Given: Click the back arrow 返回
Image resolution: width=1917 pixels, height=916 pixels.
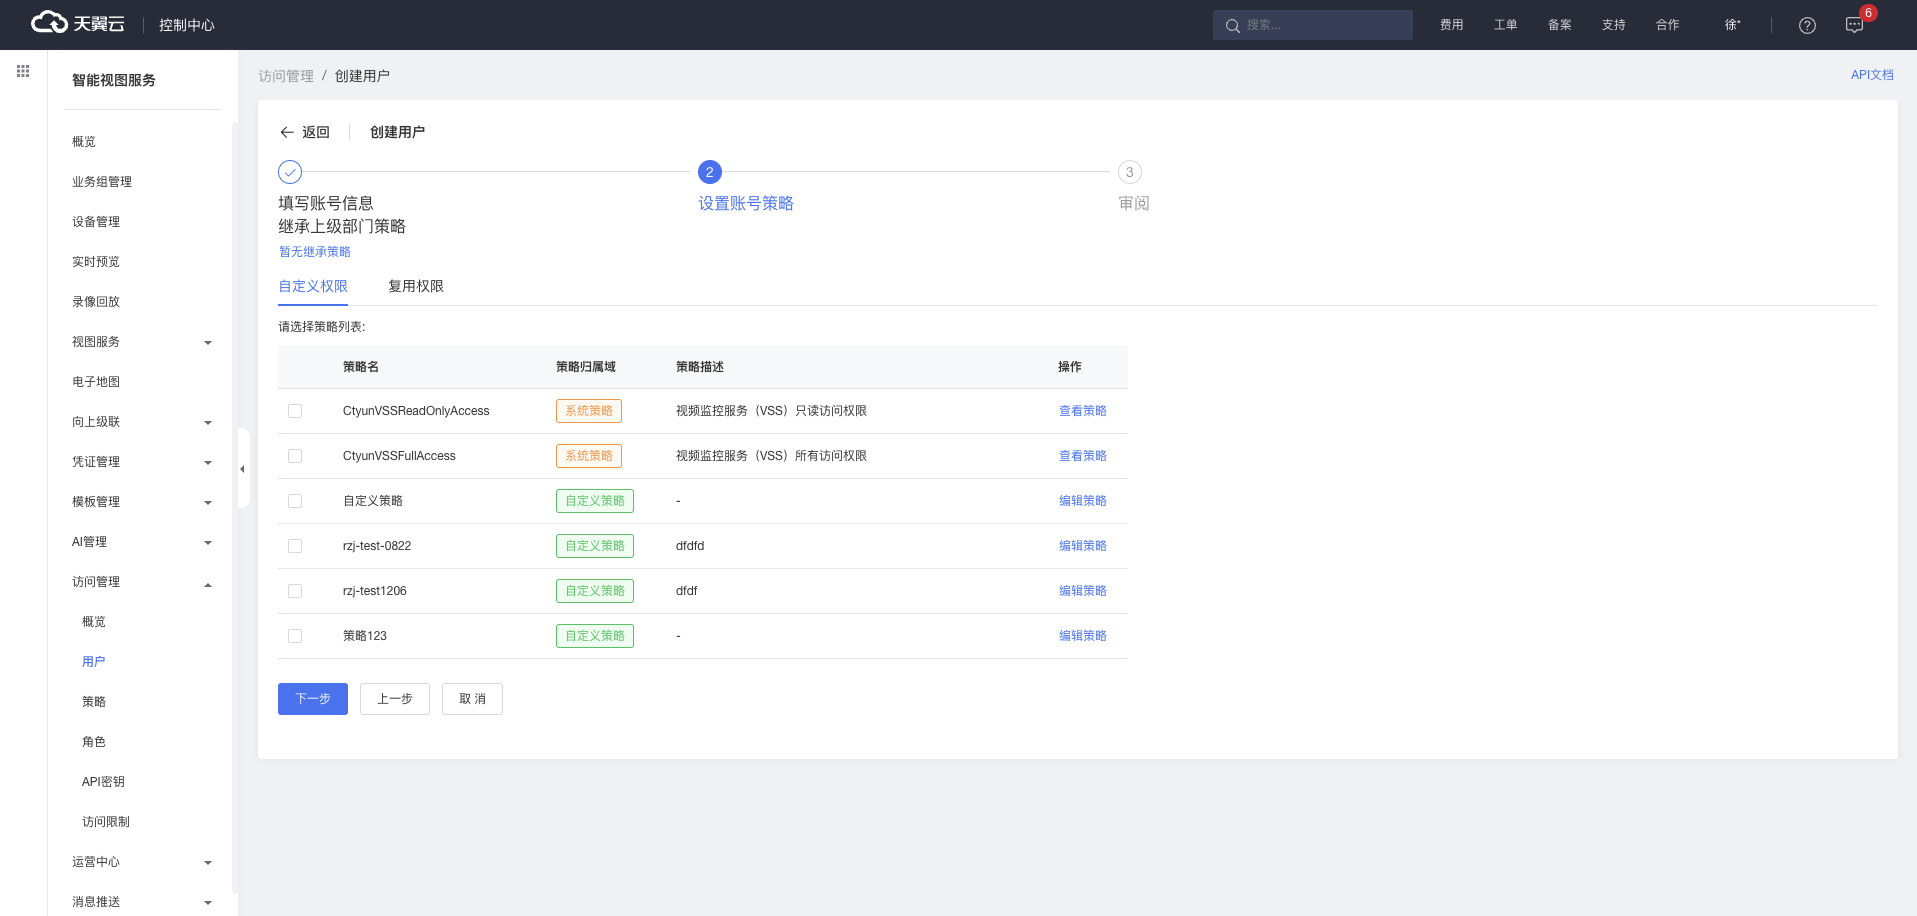Looking at the screenshot, I should coord(304,132).
